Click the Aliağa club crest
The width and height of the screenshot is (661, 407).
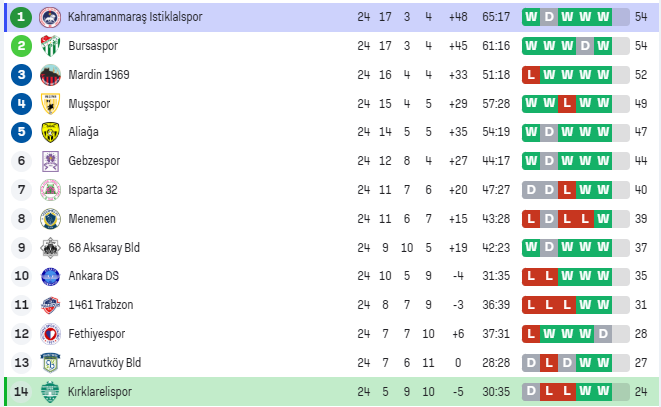tap(50, 132)
